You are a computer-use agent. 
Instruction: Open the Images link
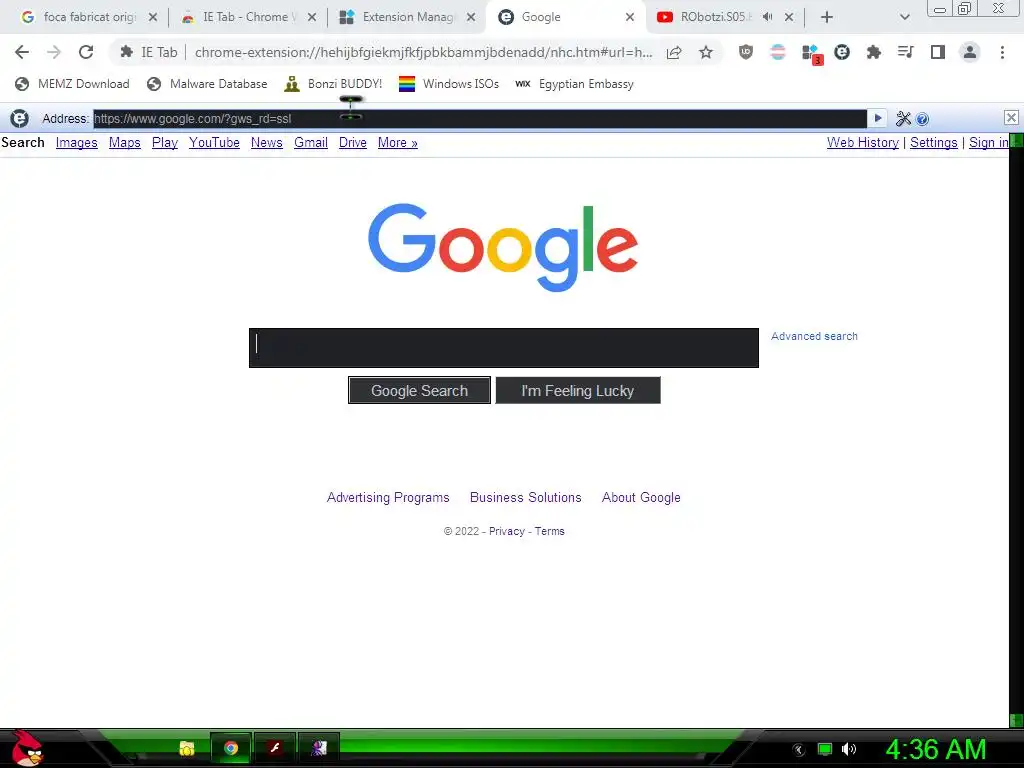click(76, 142)
